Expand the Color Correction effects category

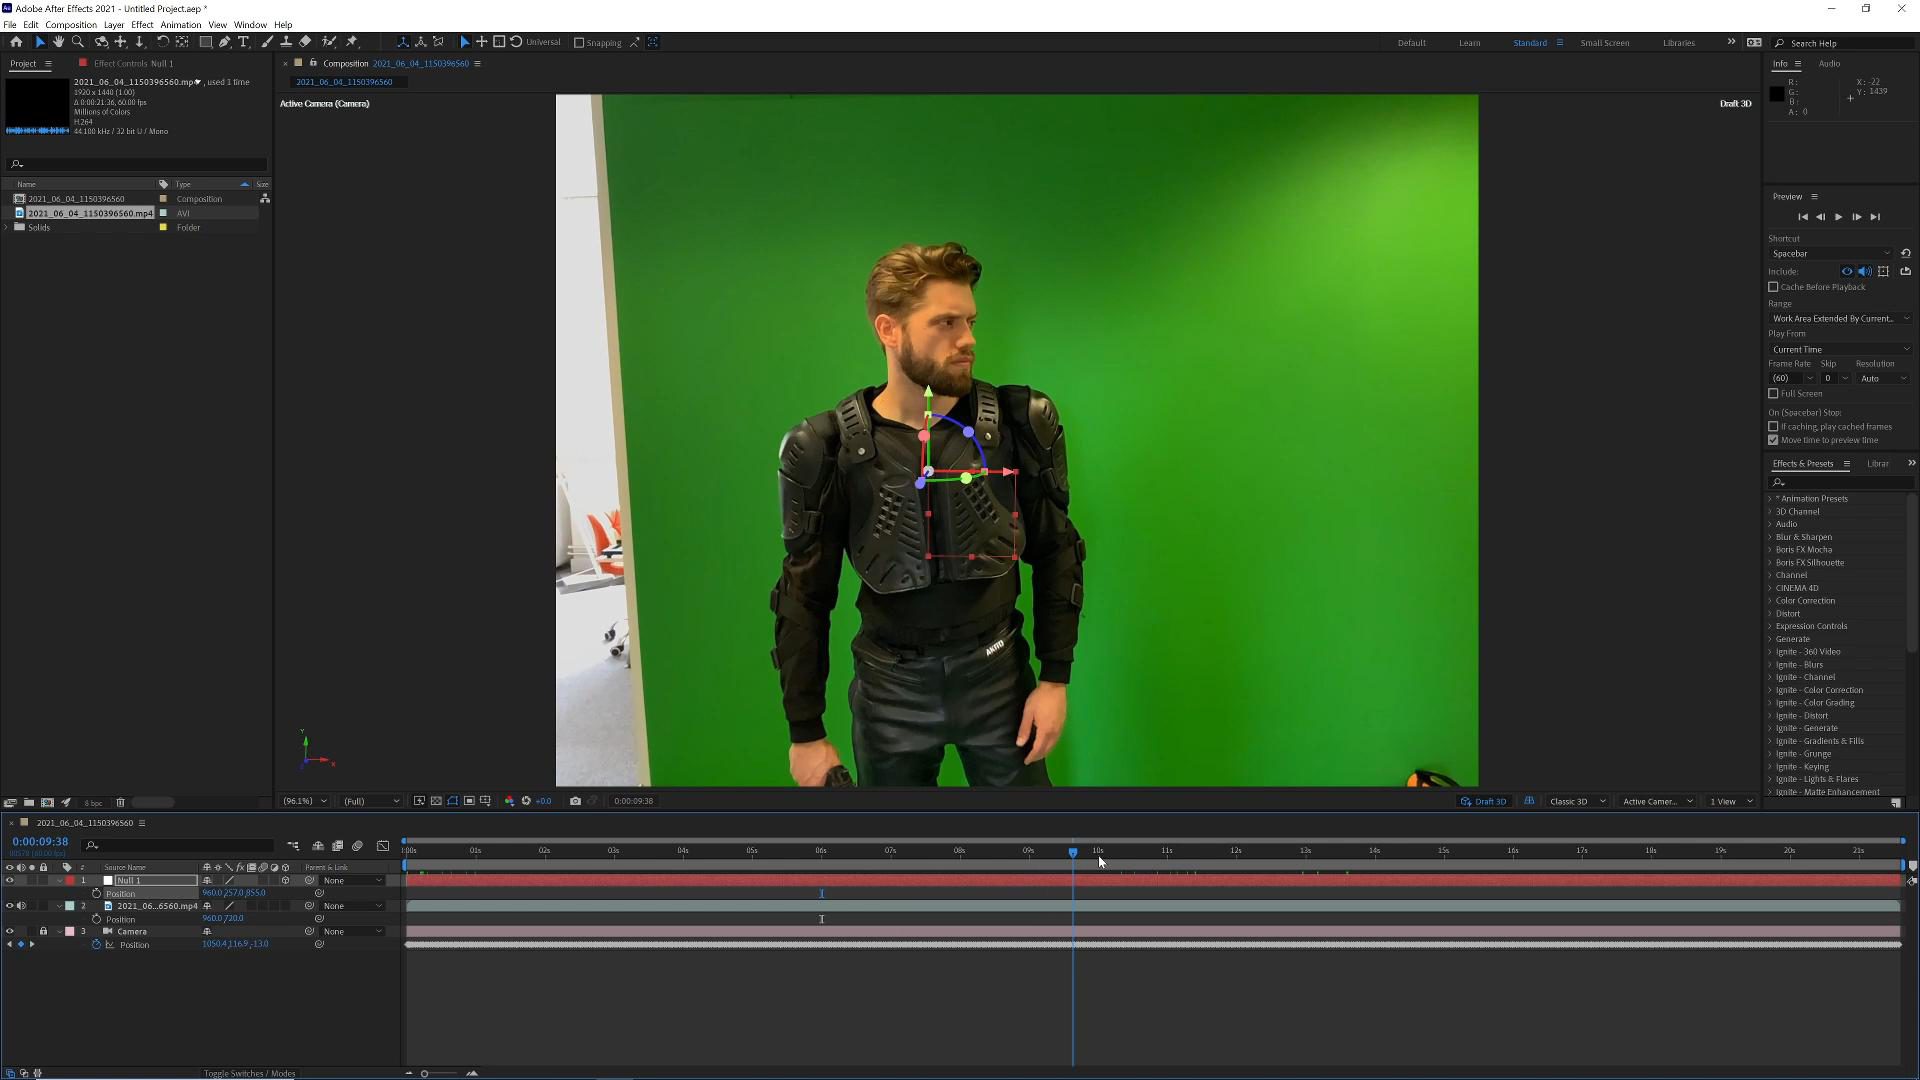(x=1770, y=601)
